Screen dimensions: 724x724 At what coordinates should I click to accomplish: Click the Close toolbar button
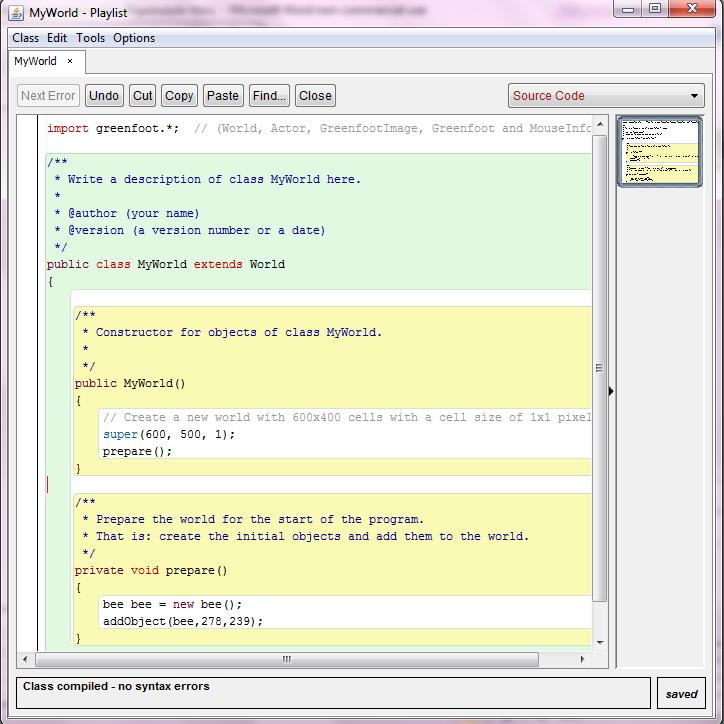click(x=315, y=96)
